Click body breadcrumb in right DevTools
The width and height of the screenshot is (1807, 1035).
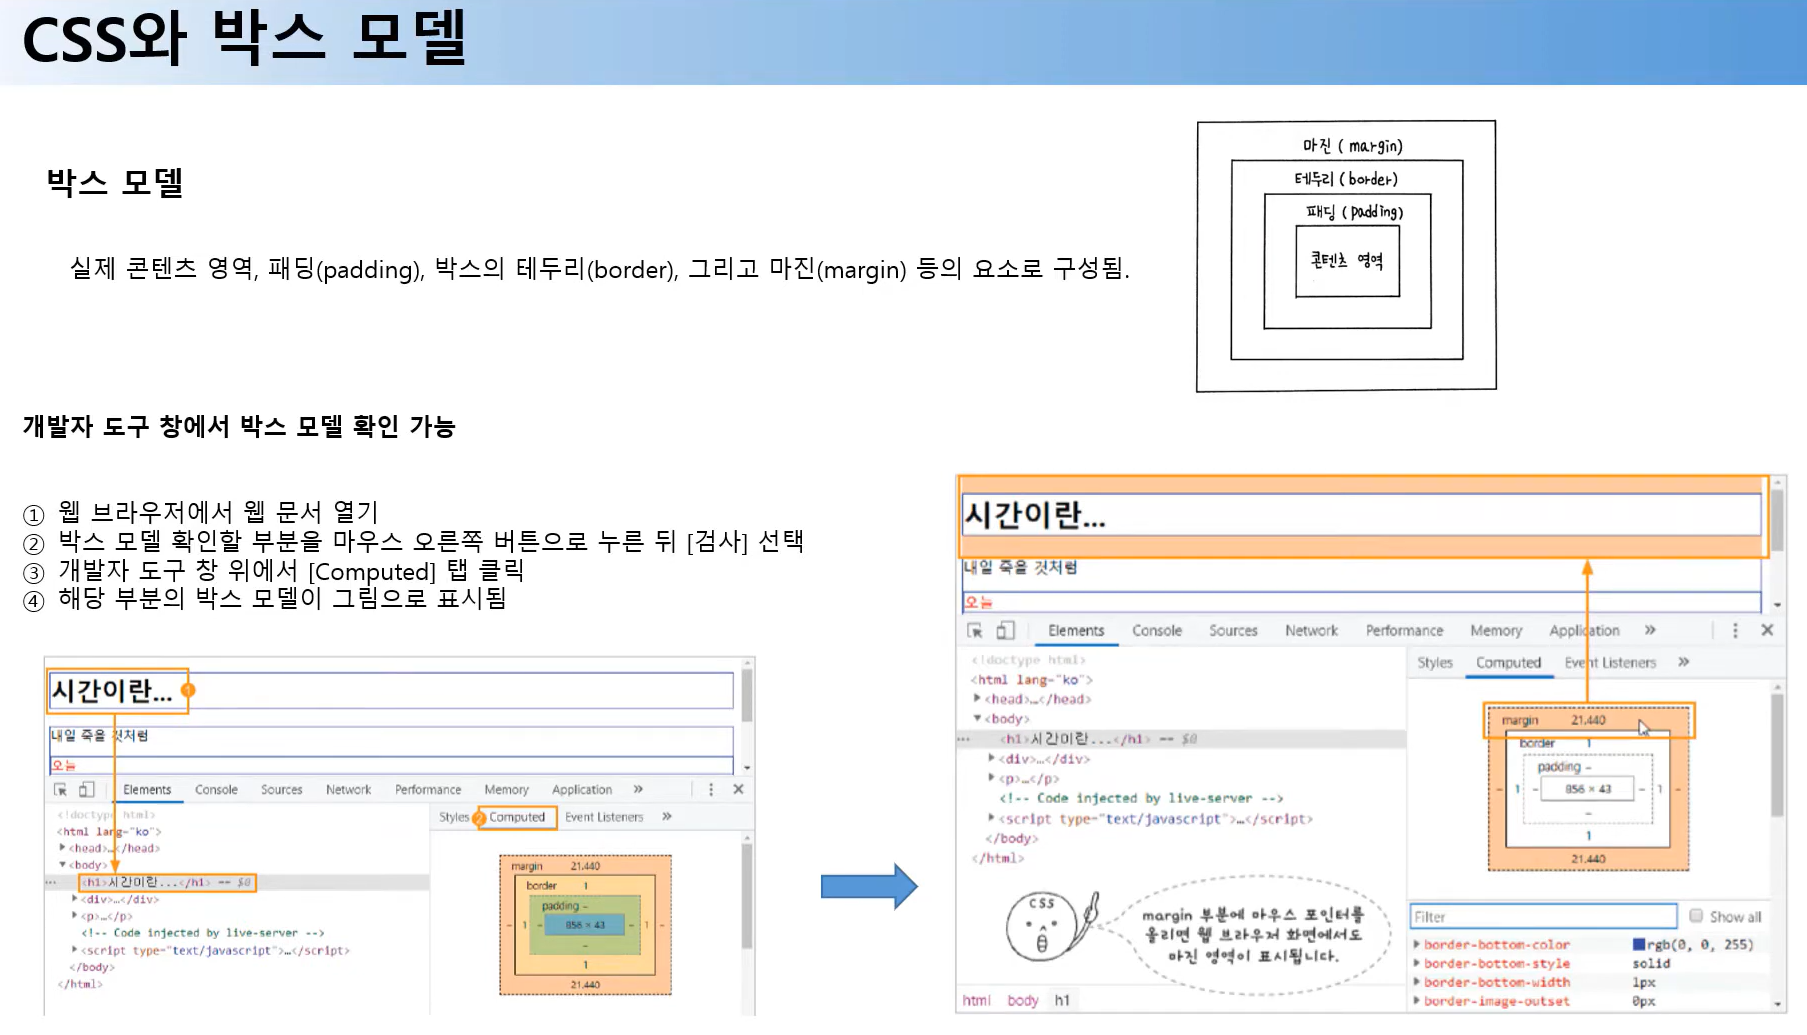(x=1022, y=1000)
